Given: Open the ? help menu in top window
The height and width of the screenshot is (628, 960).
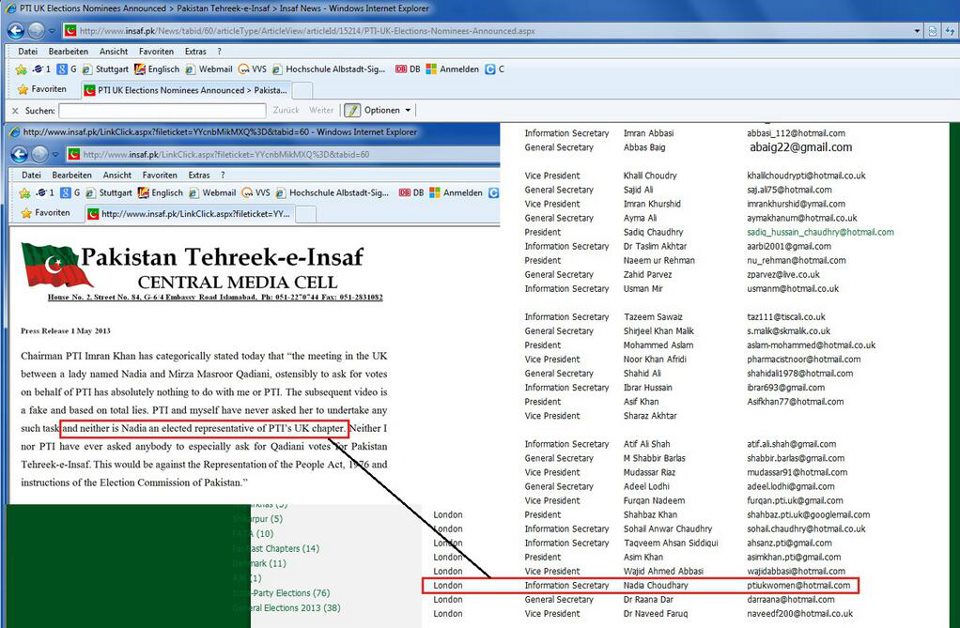Looking at the screenshot, I should click(219, 51).
